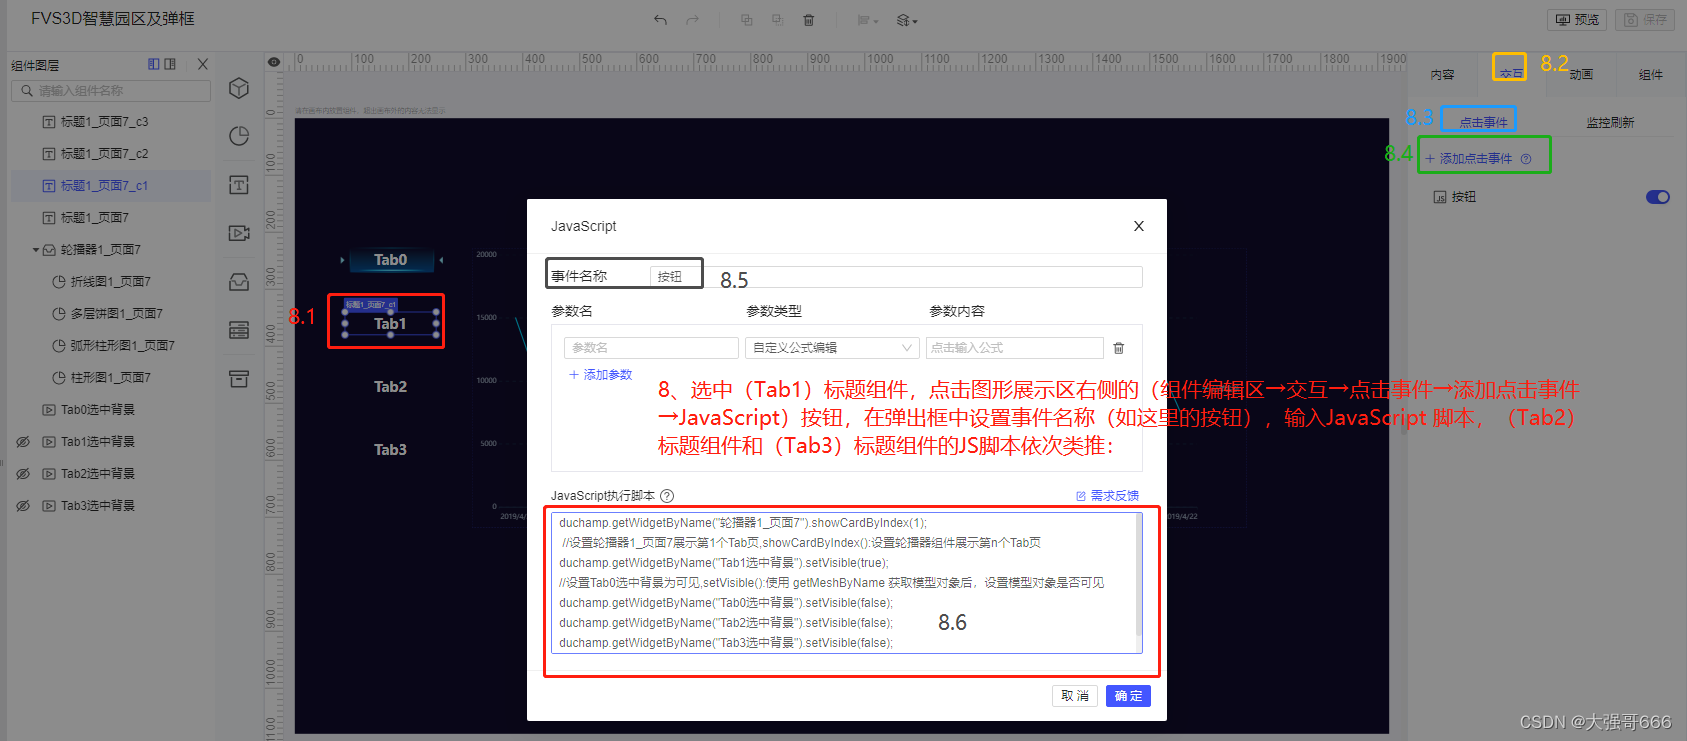The height and width of the screenshot is (741, 1687).
Task: Click the JS icon of 按钮 event
Action: [1440, 198]
